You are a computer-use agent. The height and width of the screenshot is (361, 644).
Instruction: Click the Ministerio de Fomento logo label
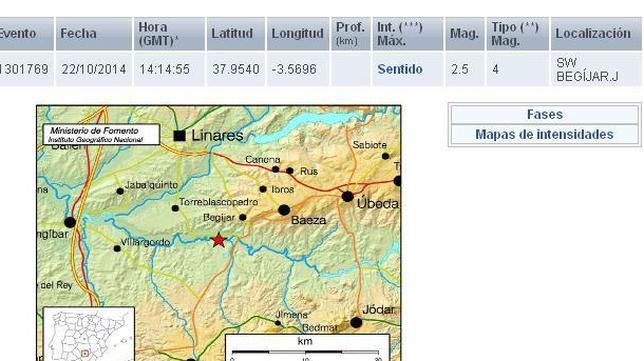101,135
